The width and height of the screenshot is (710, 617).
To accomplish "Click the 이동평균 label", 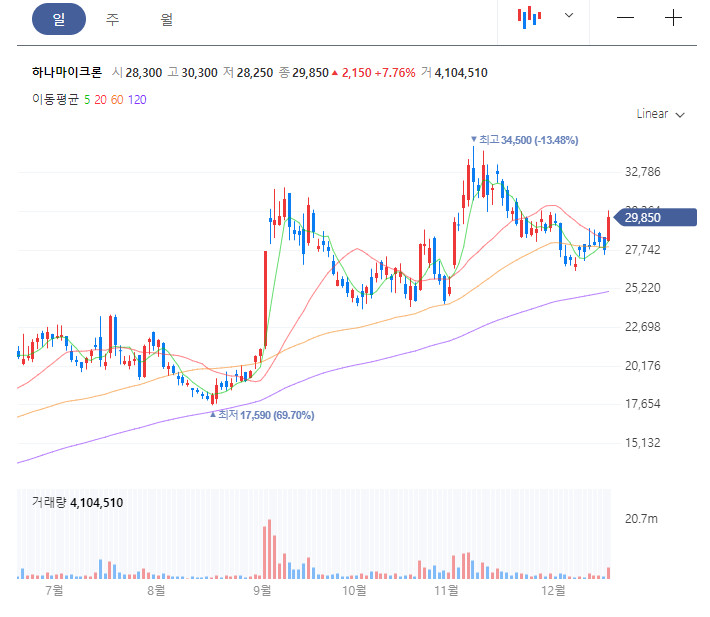I will pyautogui.click(x=55, y=100).
